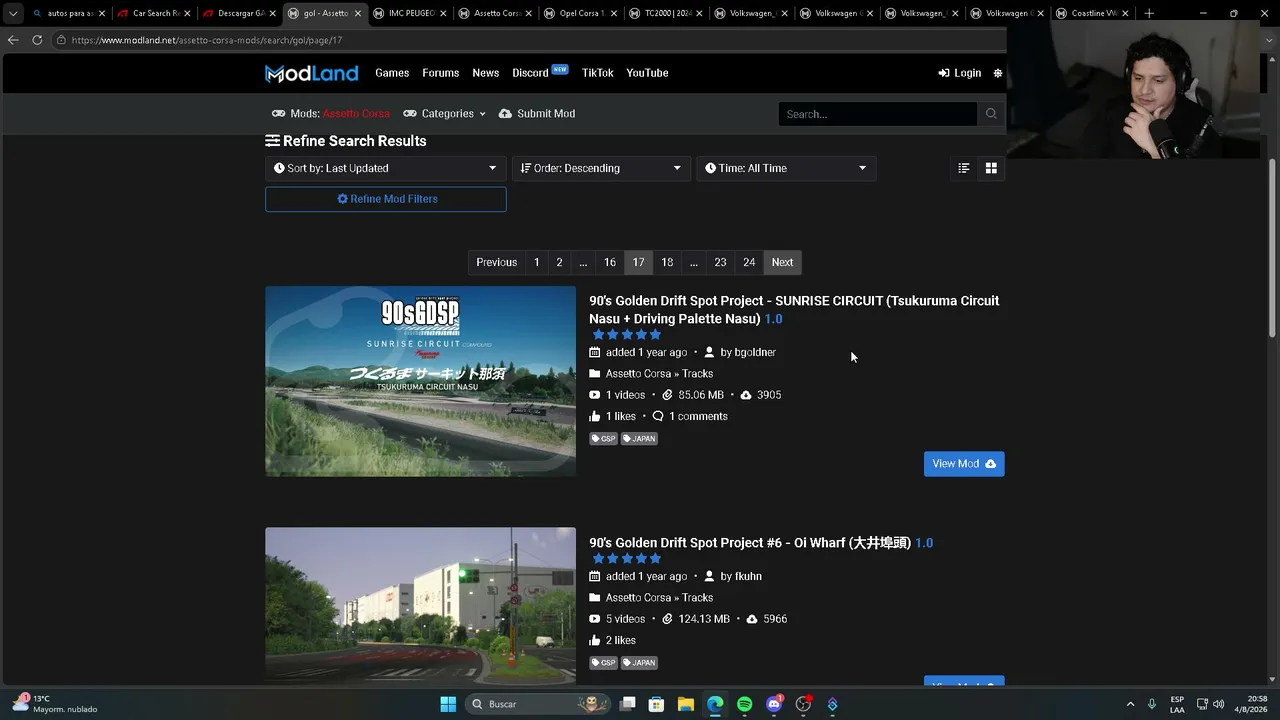Open the TikTok nav link

point(598,73)
